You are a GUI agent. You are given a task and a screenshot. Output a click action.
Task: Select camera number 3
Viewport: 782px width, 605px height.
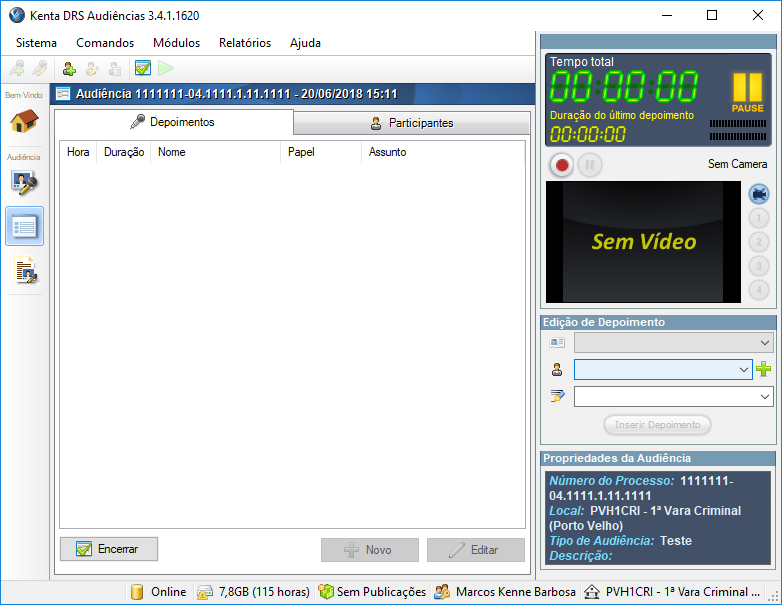click(759, 266)
